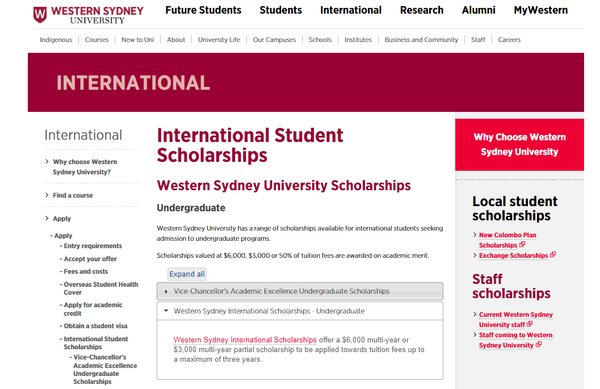Open the New Colombo Plan Scholarships link
600x389 pixels.
coord(507,240)
